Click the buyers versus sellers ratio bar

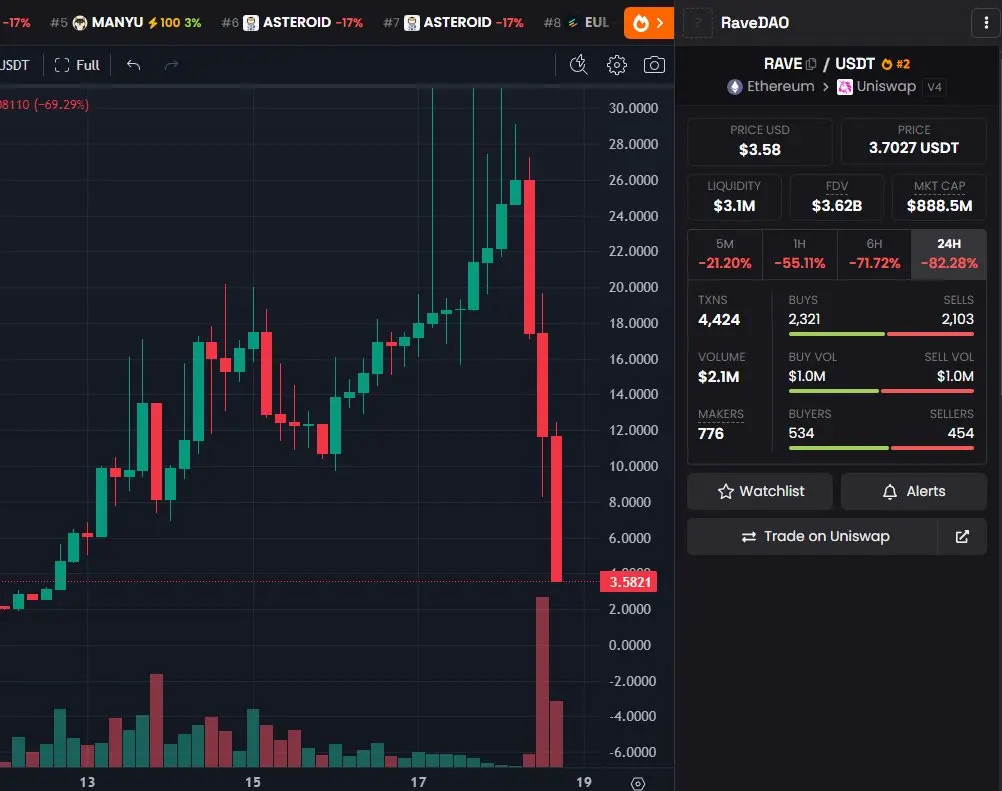[x=881, y=448]
